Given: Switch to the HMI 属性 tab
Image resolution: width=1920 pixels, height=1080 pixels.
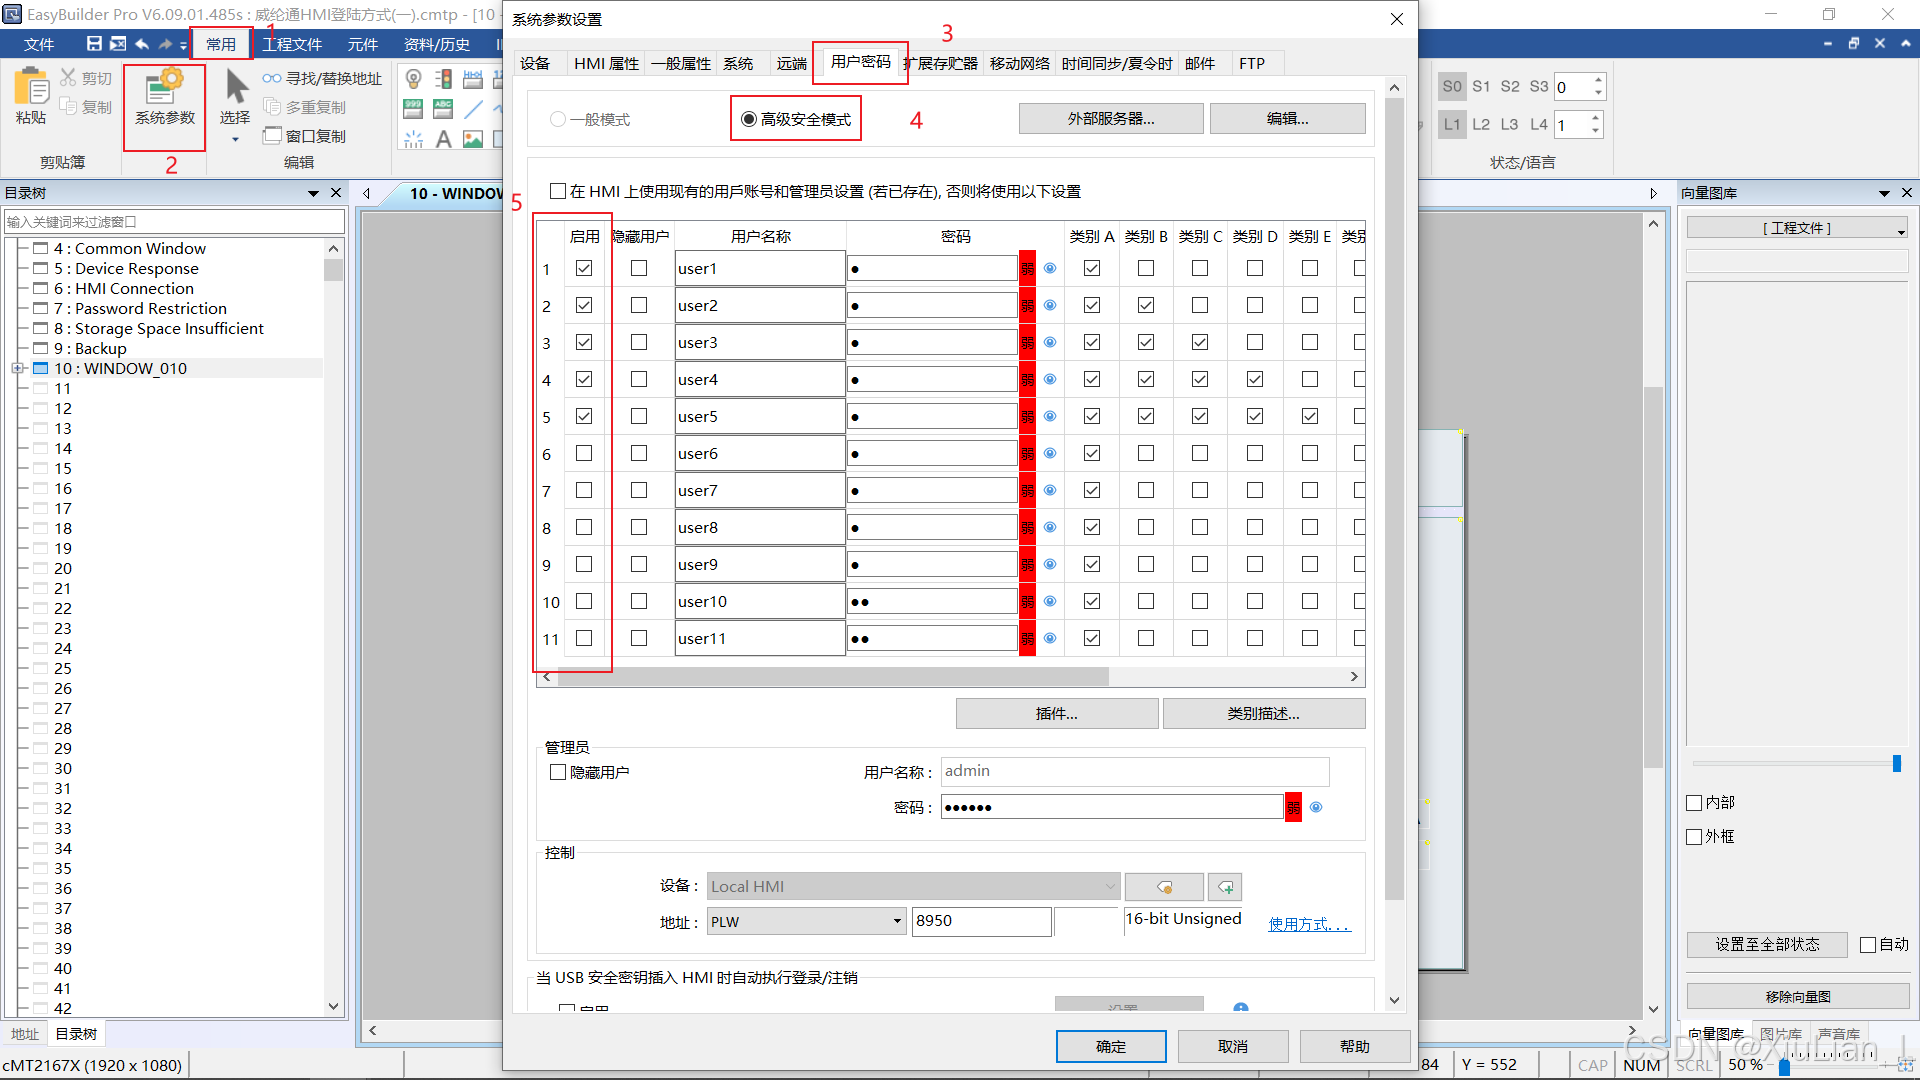Looking at the screenshot, I should (x=605, y=63).
